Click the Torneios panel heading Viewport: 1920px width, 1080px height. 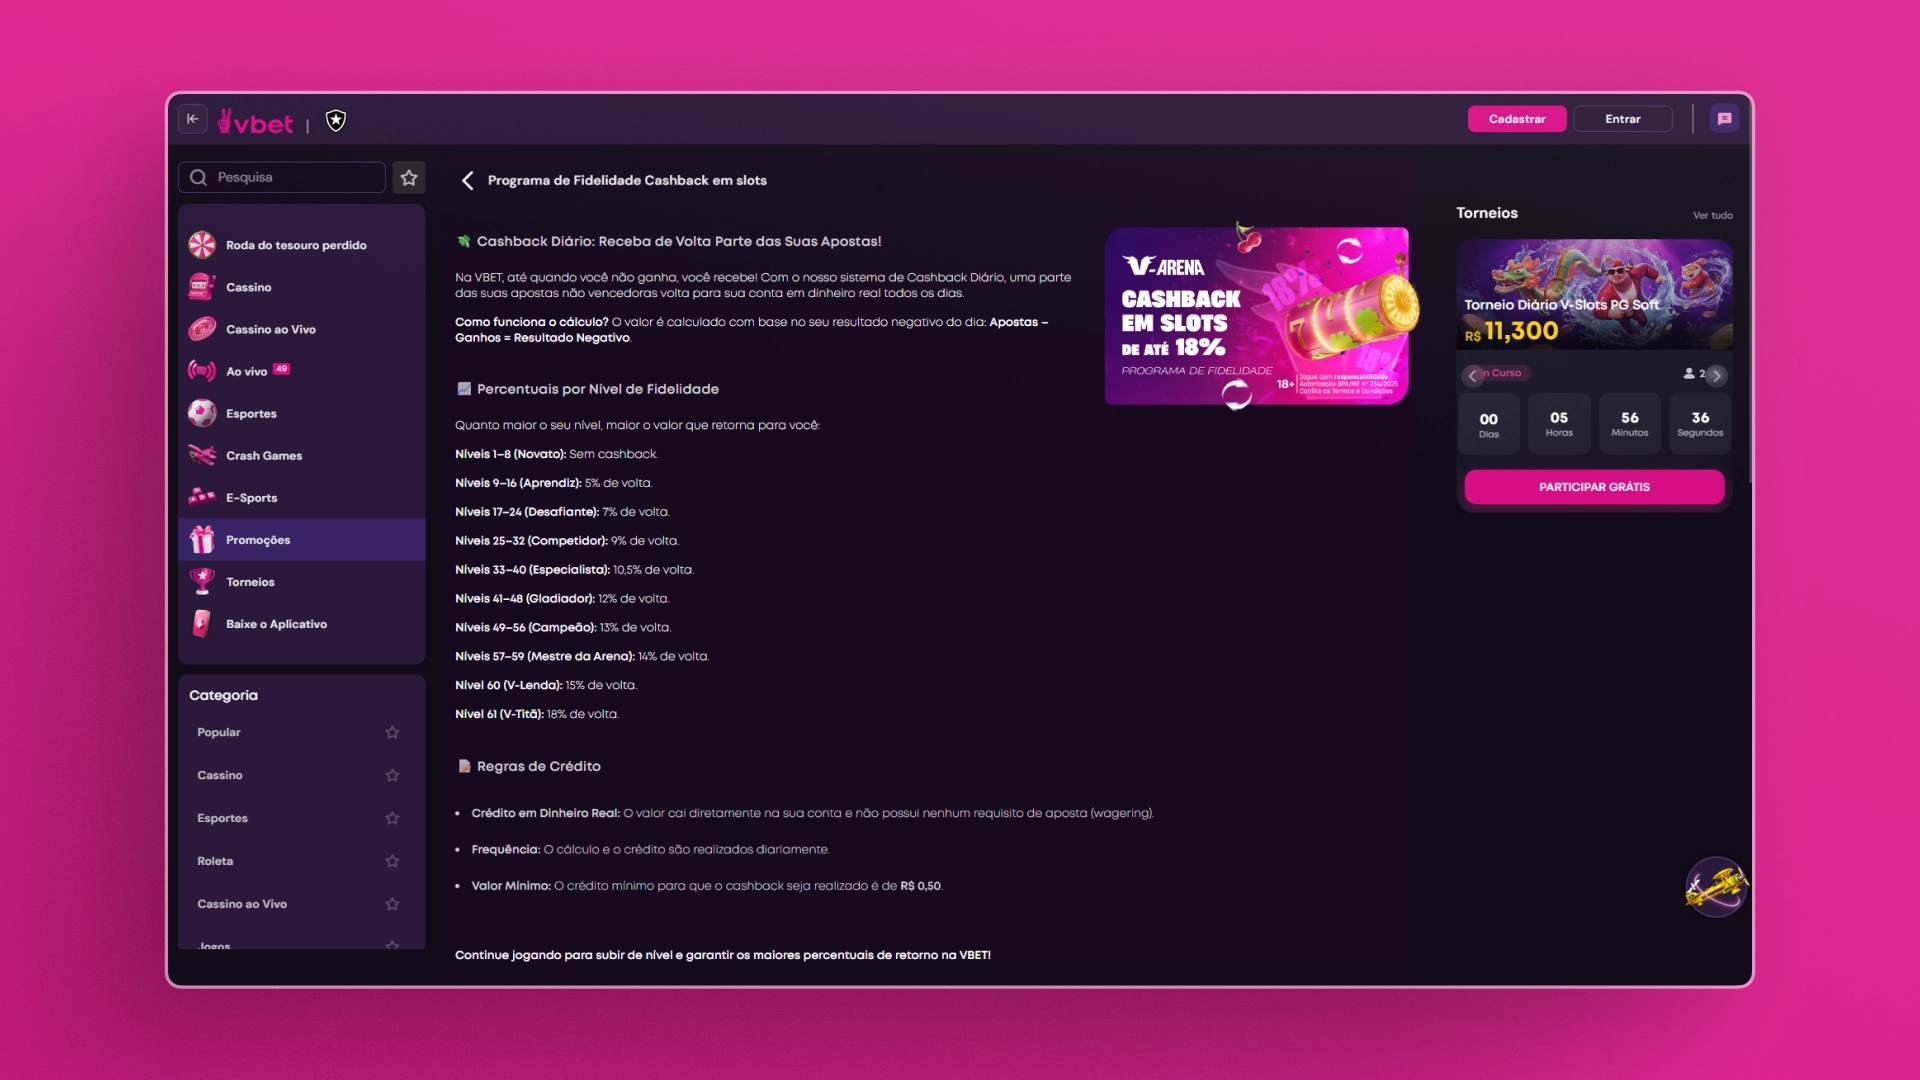[1487, 213]
